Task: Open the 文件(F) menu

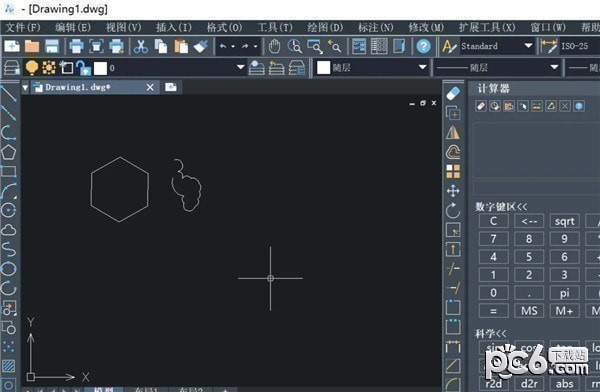Action: [23, 28]
